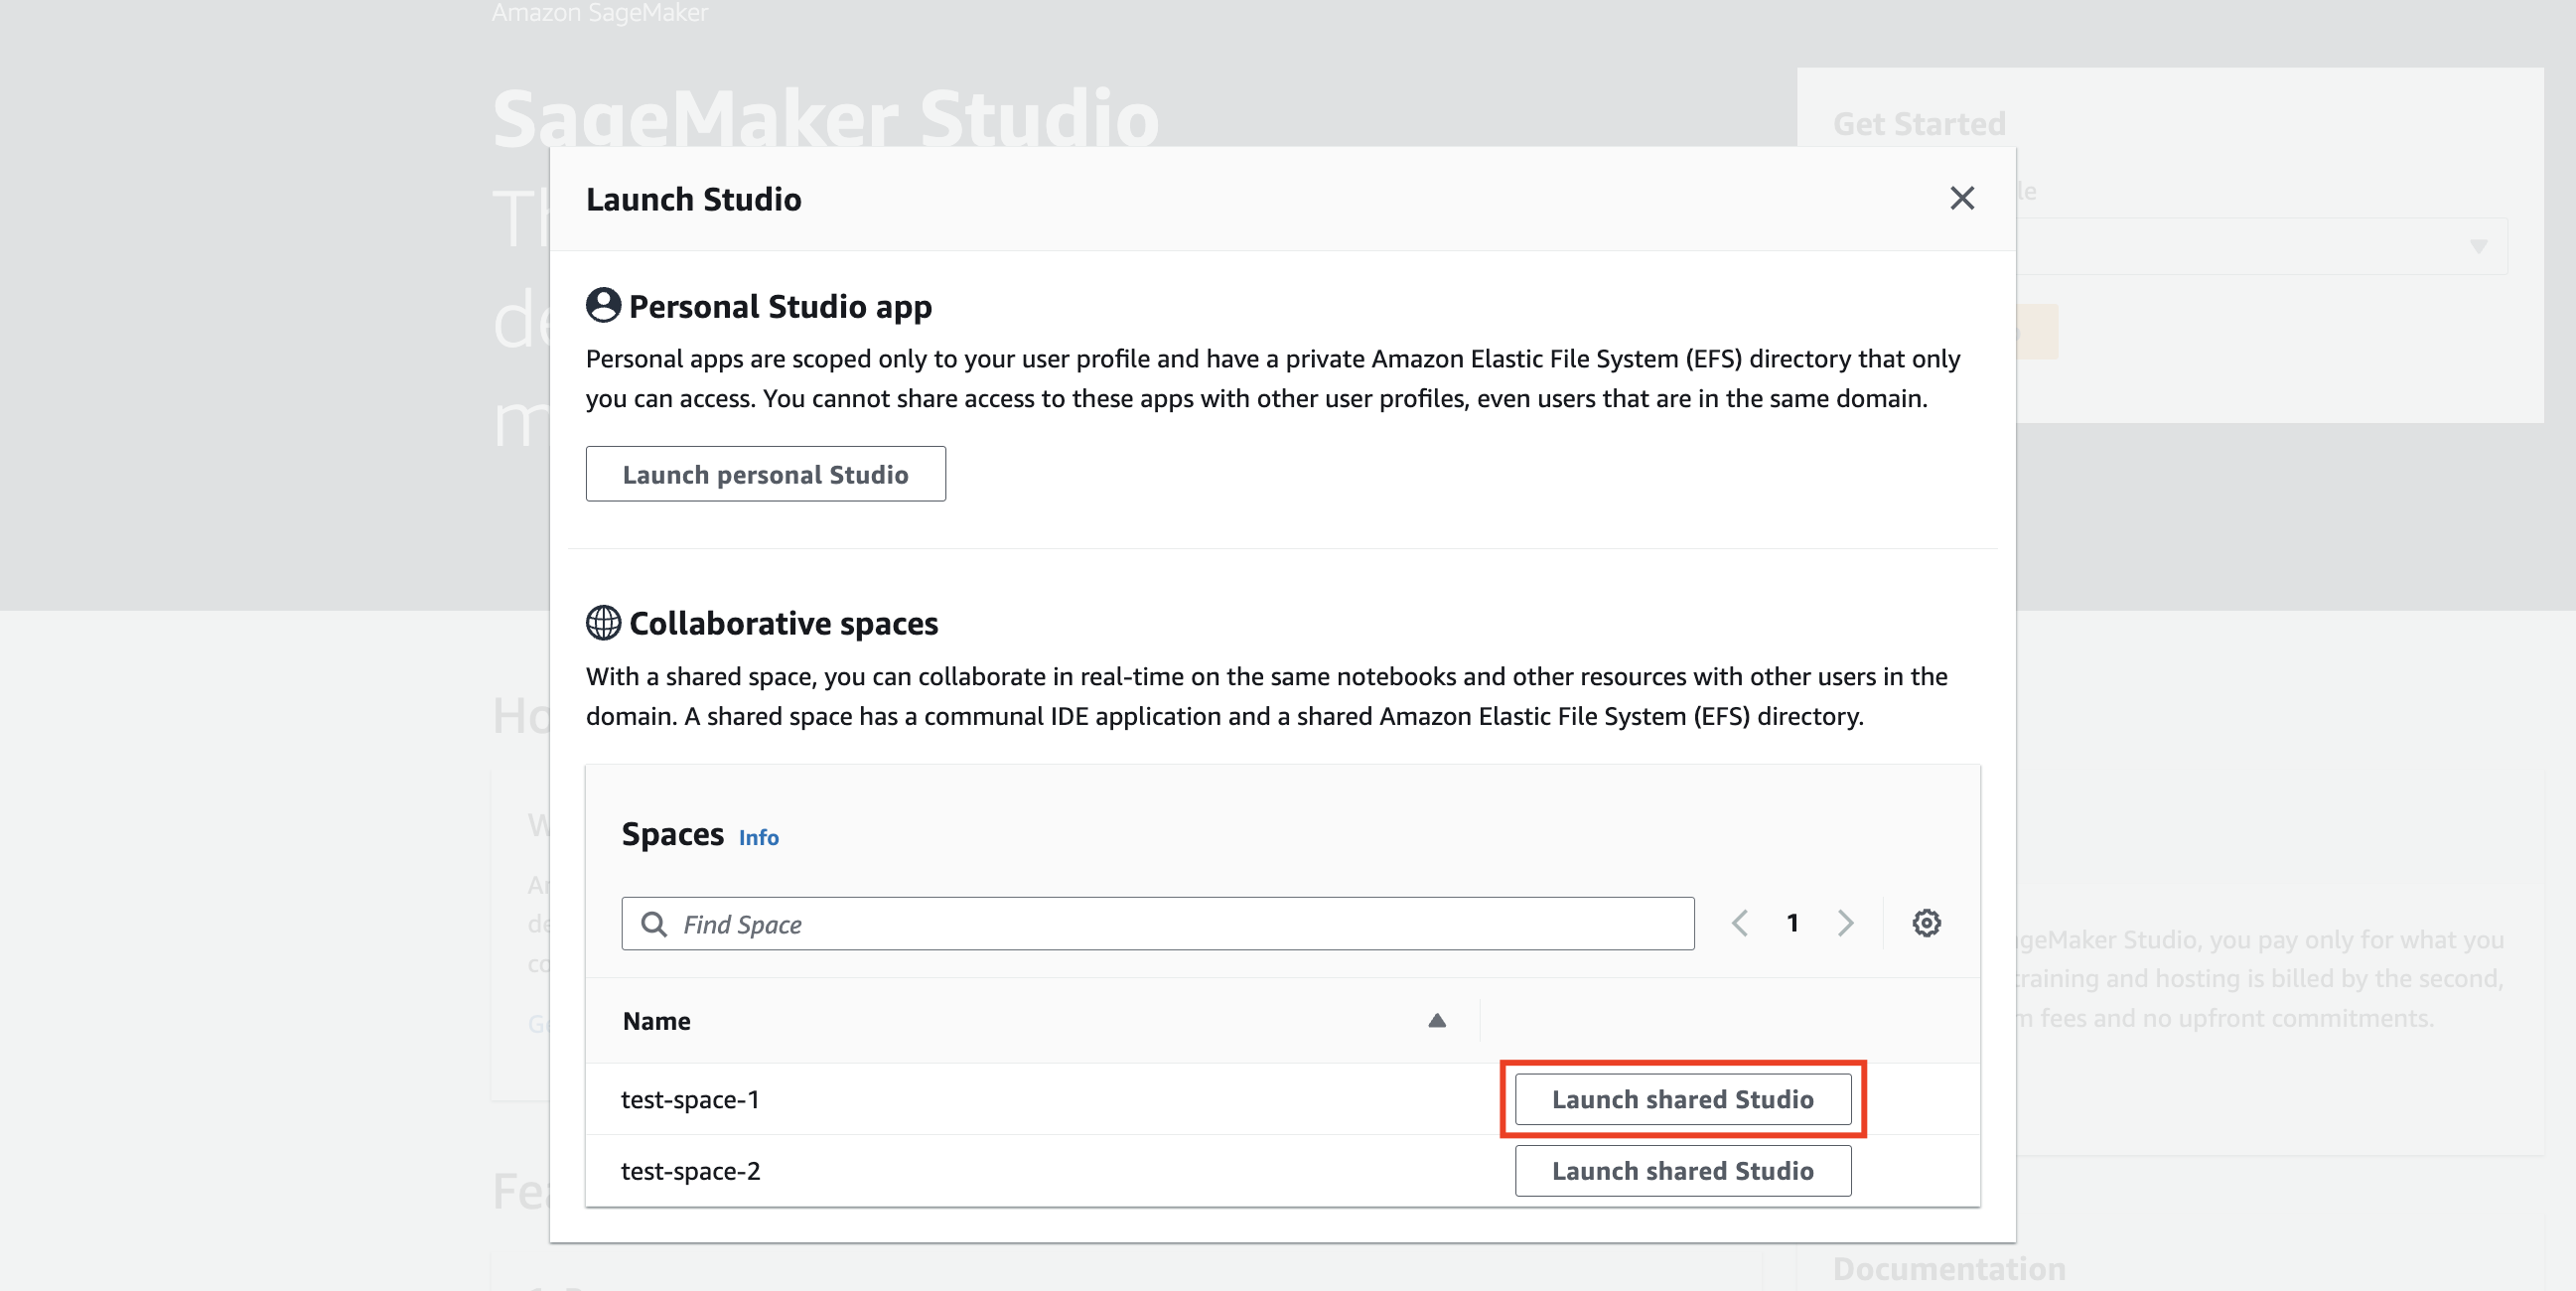This screenshot has height=1291, width=2576.
Task: Click the Collaborative spaces globe icon
Action: [x=603, y=622]
